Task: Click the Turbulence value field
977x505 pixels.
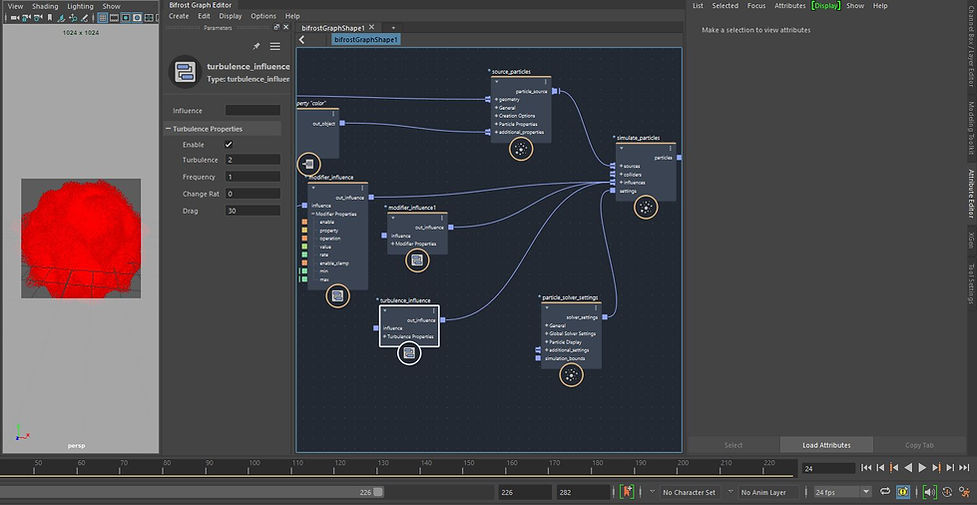Action: (252, 160)
